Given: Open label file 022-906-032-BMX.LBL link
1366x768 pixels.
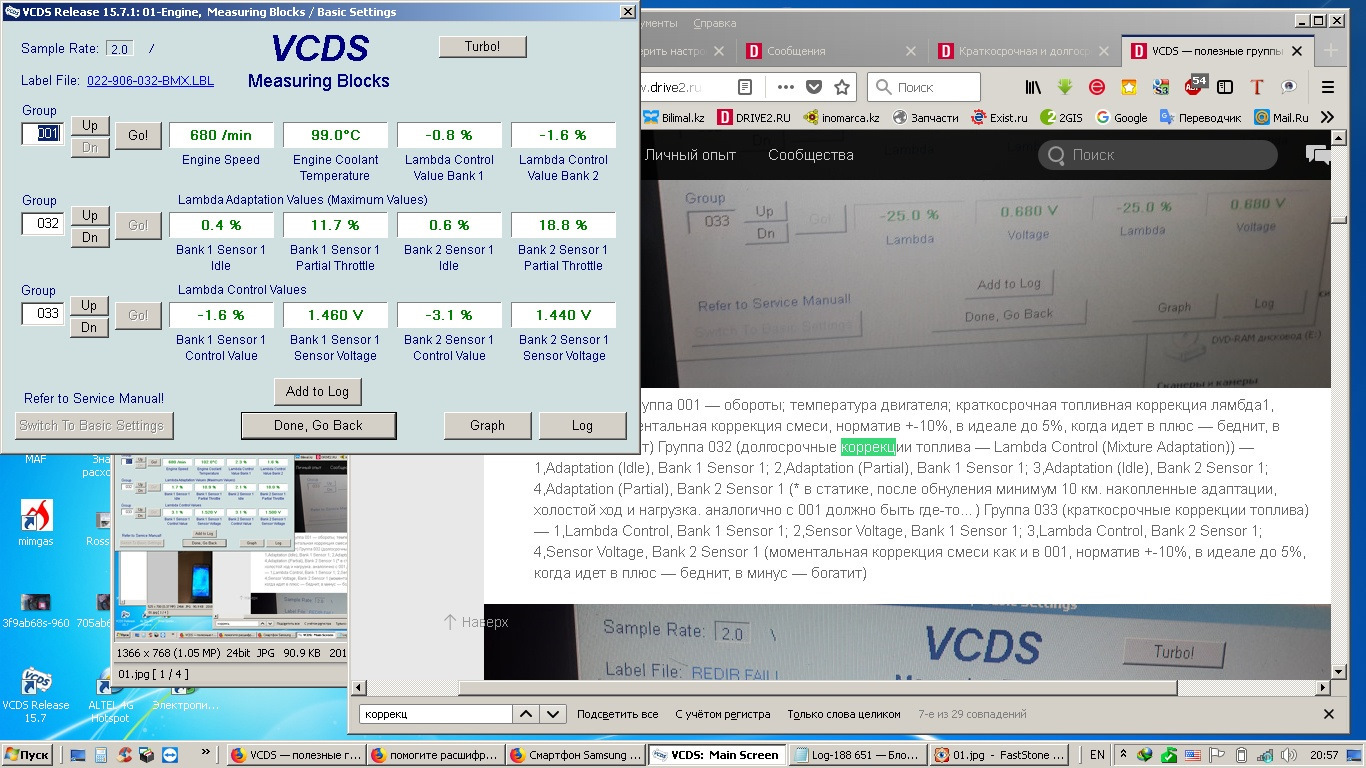Looking at the screenshot, I should [x=151, y=81].
